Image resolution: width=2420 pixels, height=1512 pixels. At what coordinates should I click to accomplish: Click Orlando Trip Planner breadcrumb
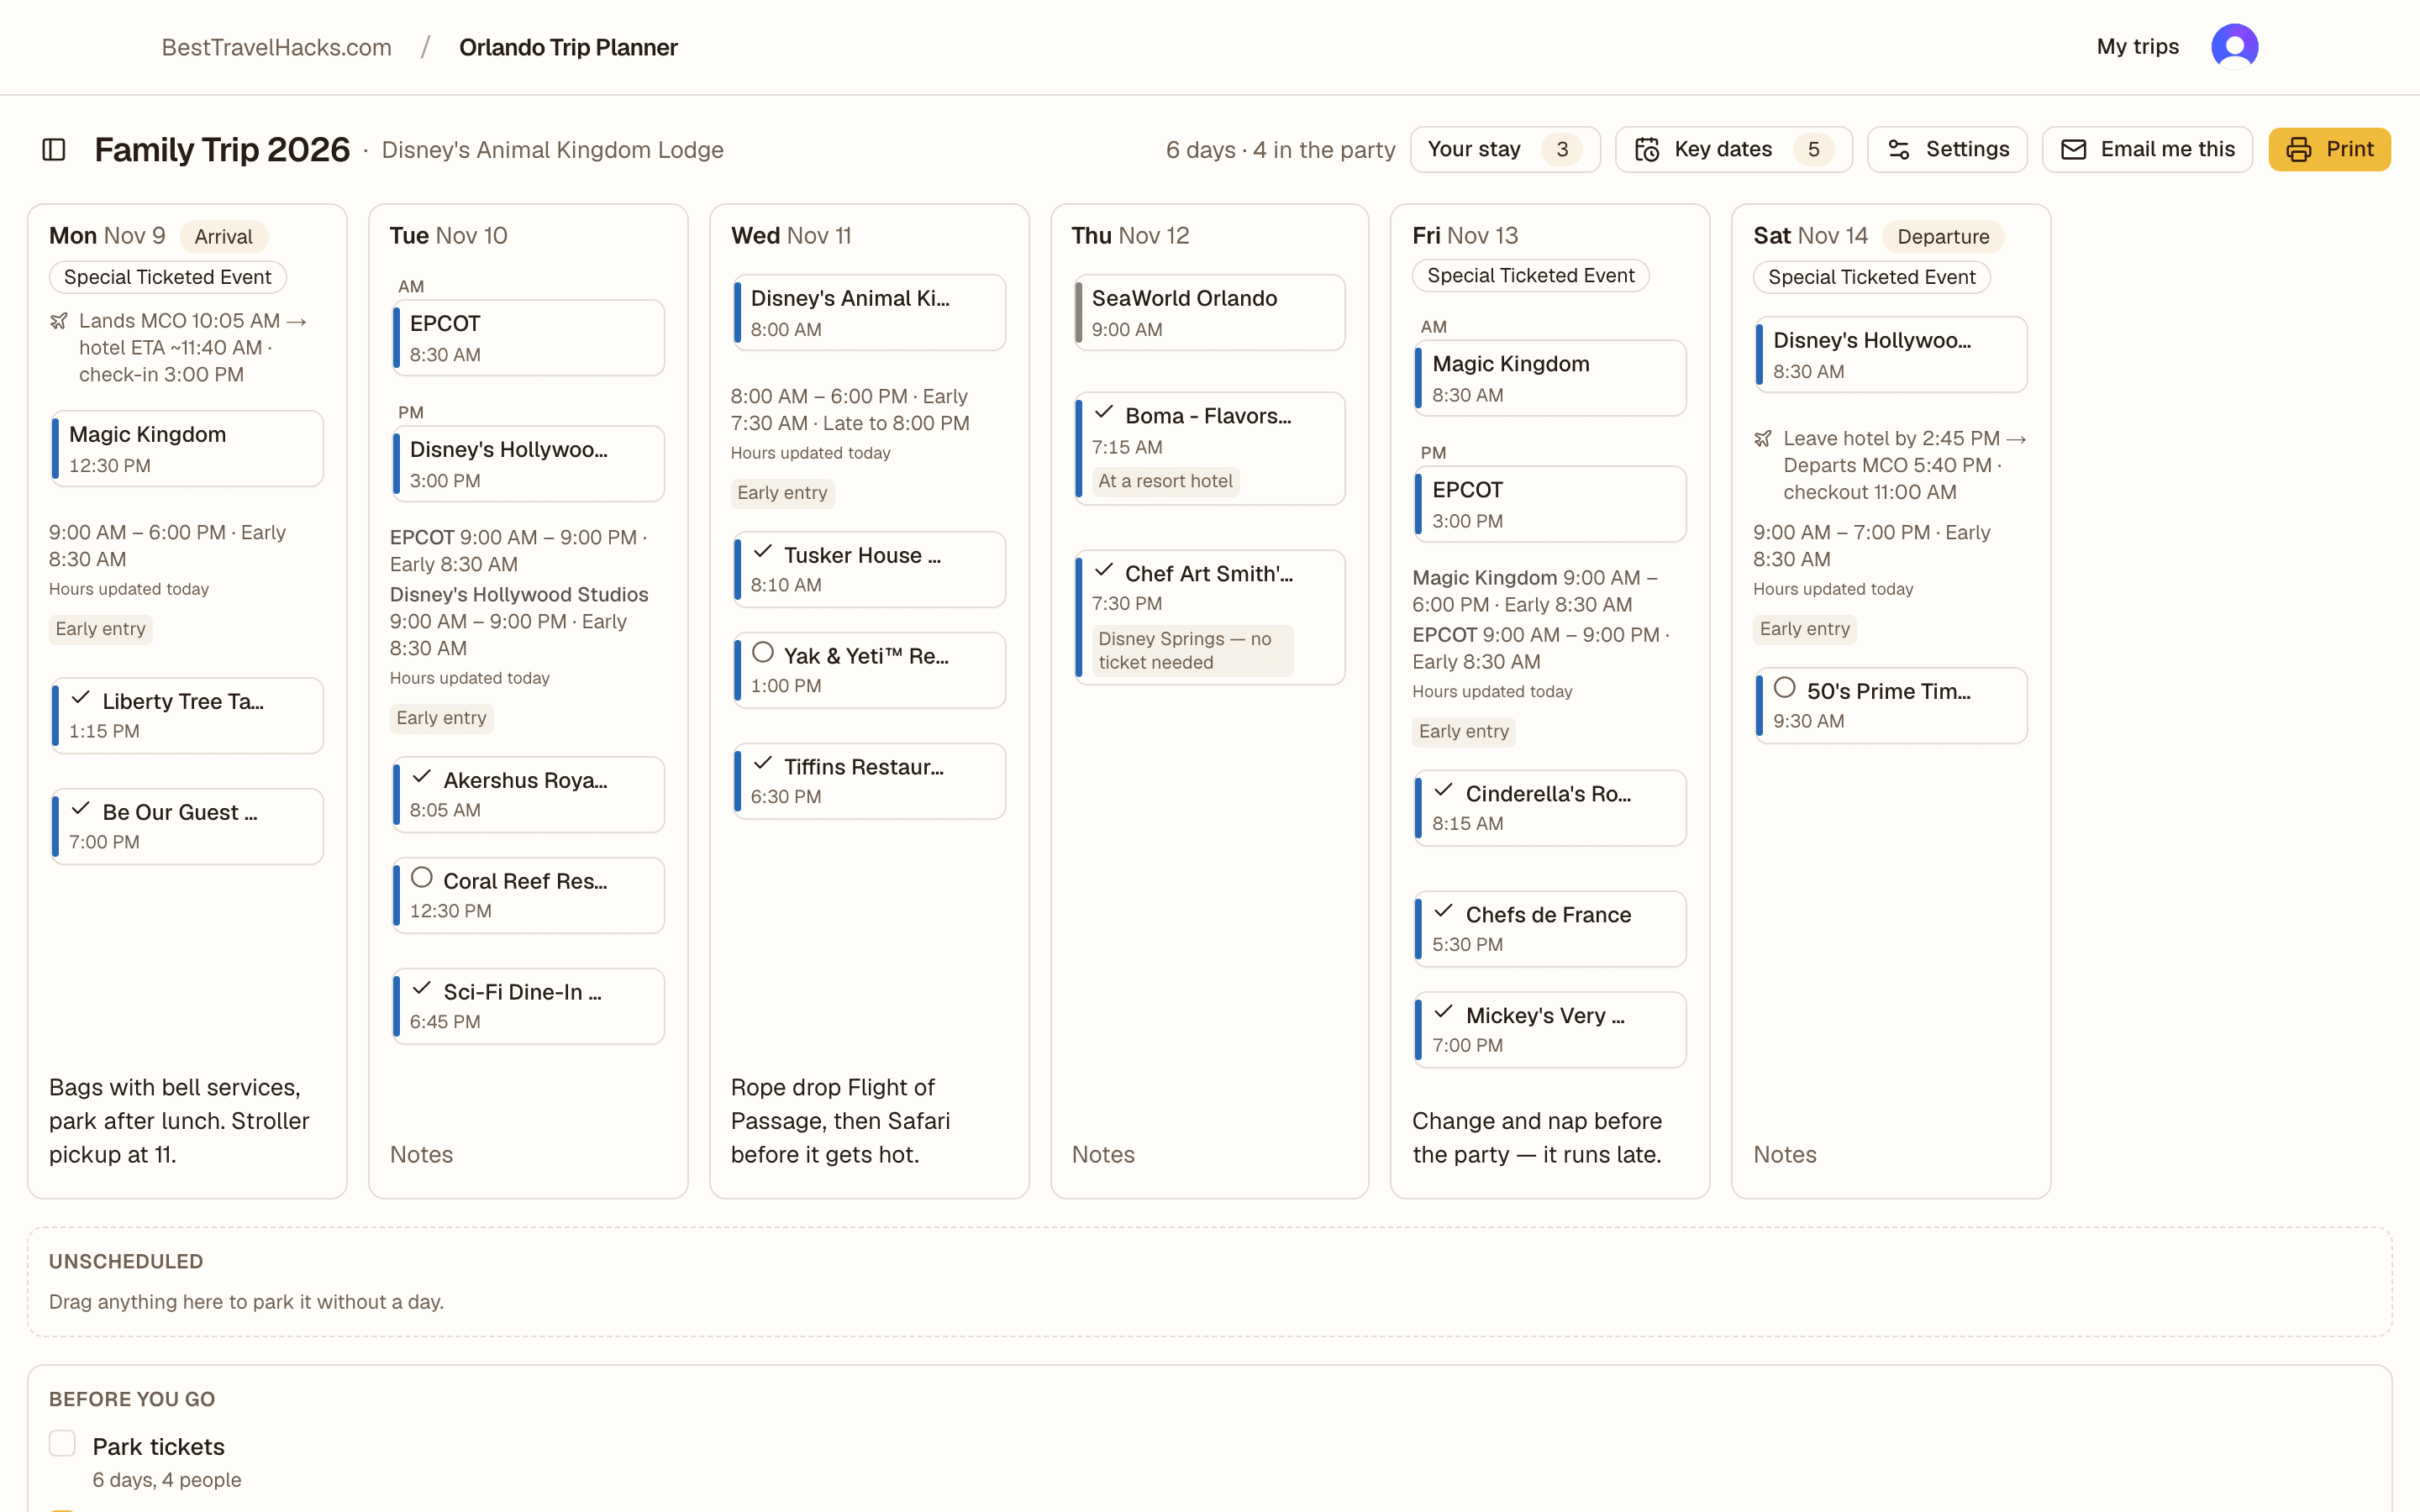(x=568, y=48)
